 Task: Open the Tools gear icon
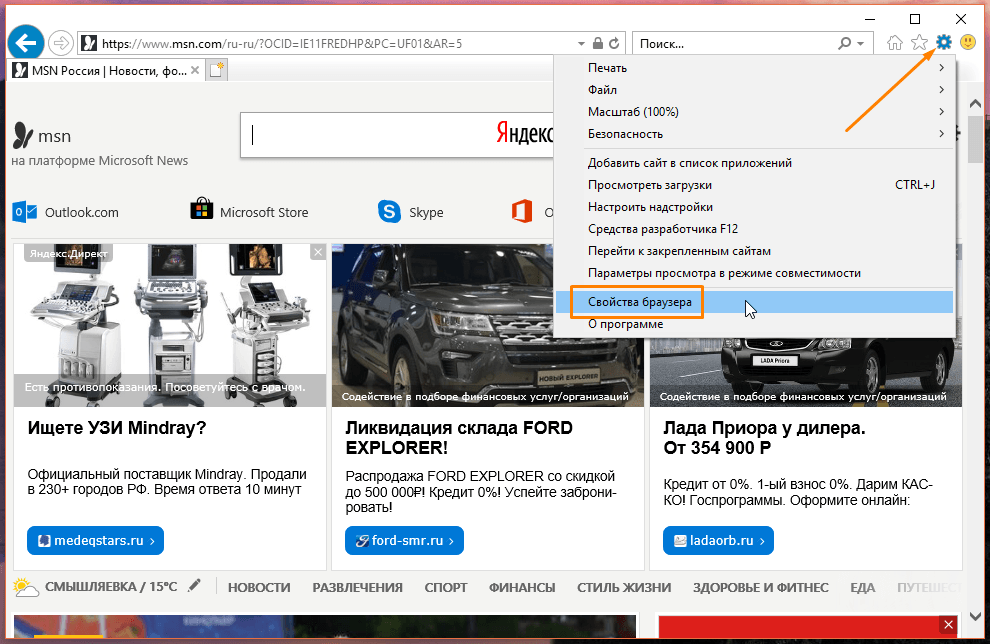pyautogui.click(x=943, y=42)
